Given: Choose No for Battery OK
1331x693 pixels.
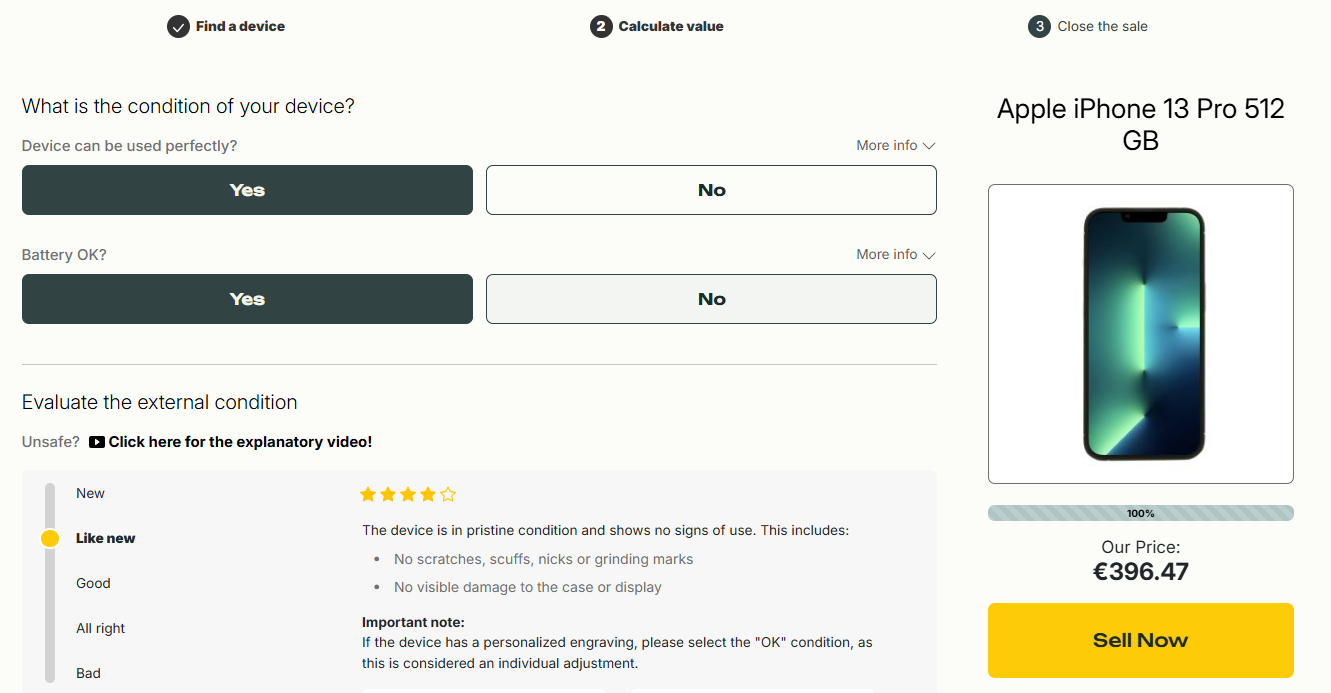Looking at the screenshot, I should [711, 299].
